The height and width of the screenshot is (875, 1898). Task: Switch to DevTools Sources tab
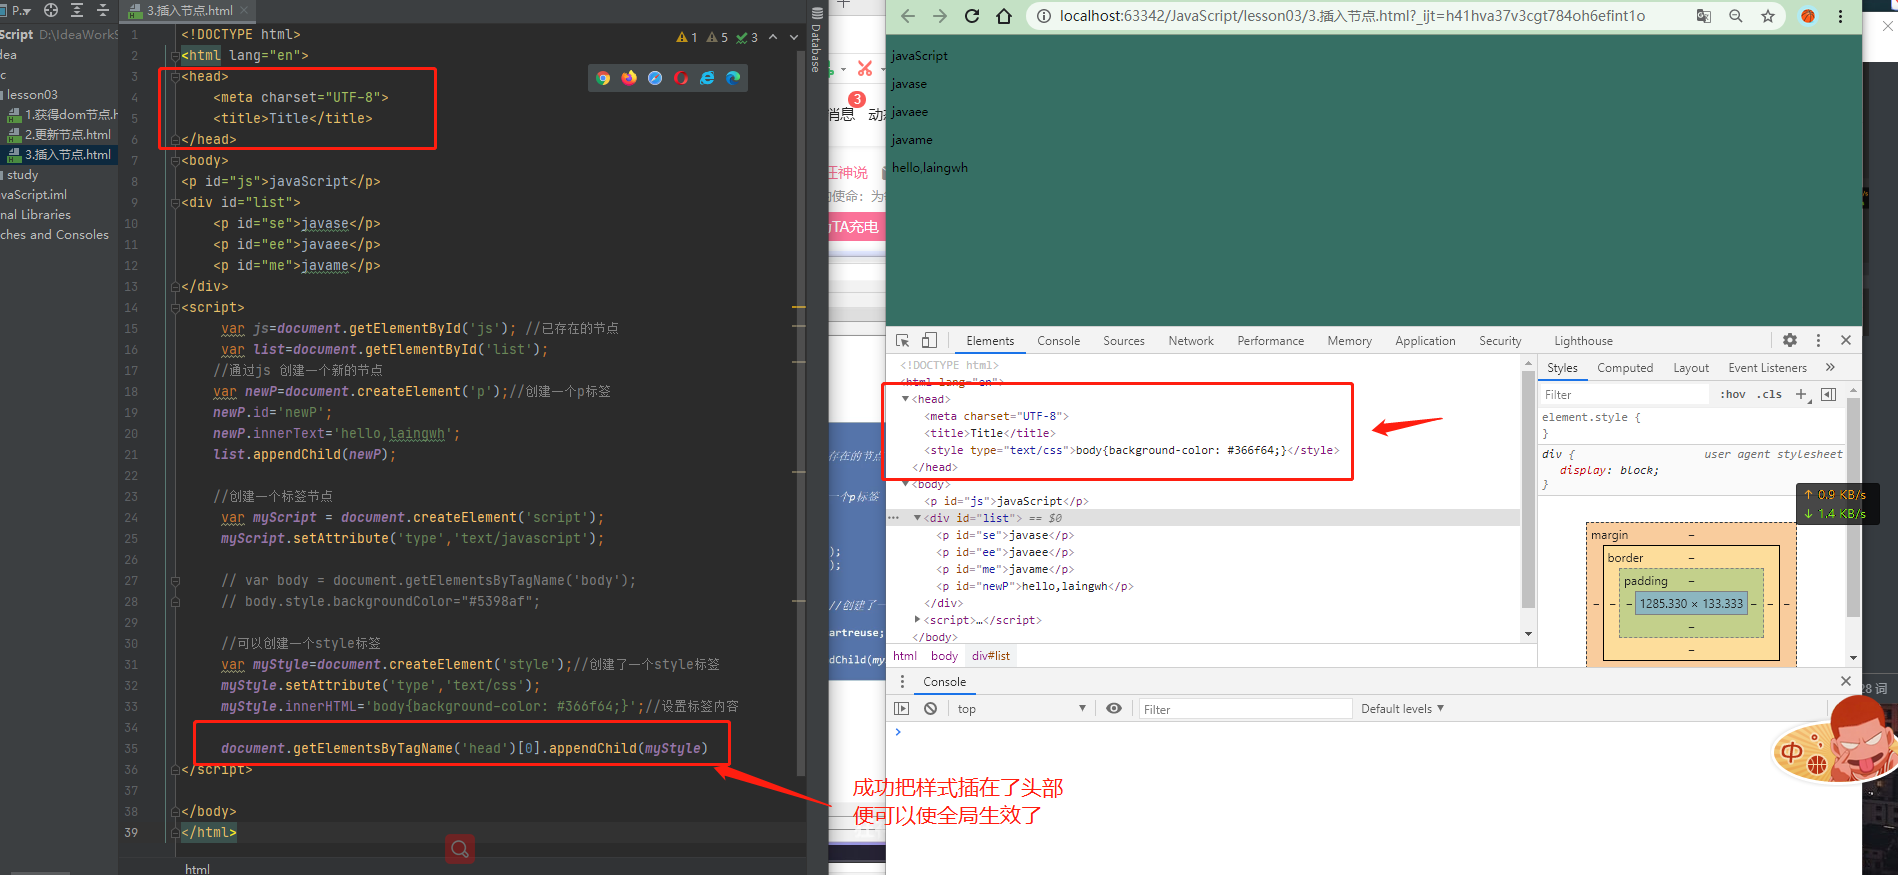pyautogui.click(x=1124, y=341)
